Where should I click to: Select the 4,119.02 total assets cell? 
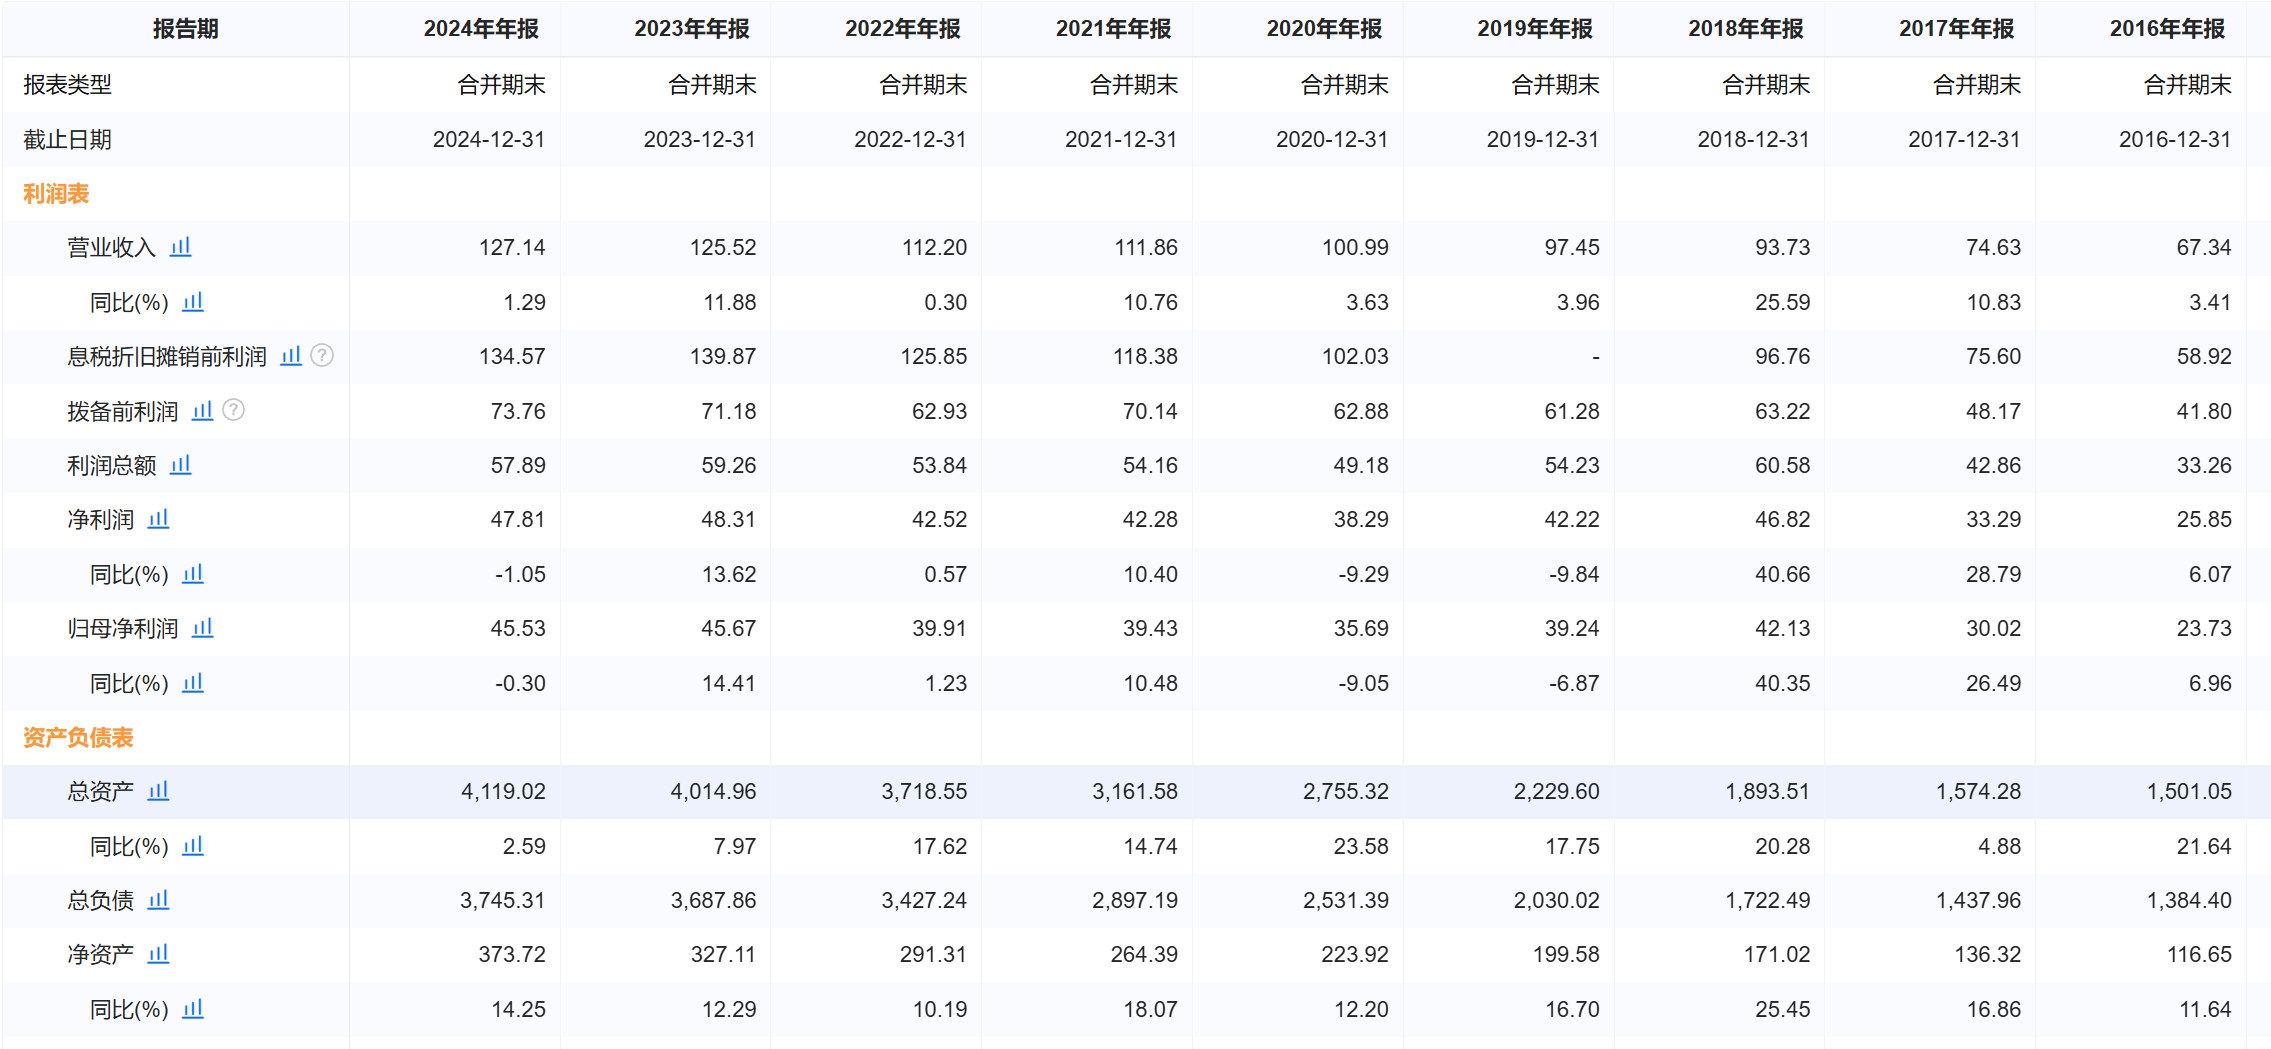click(503, 792)
